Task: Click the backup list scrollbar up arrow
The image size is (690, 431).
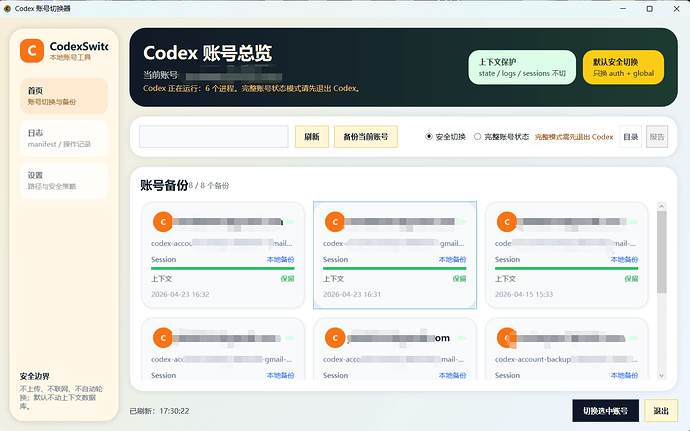Action: tap(661, 206)
